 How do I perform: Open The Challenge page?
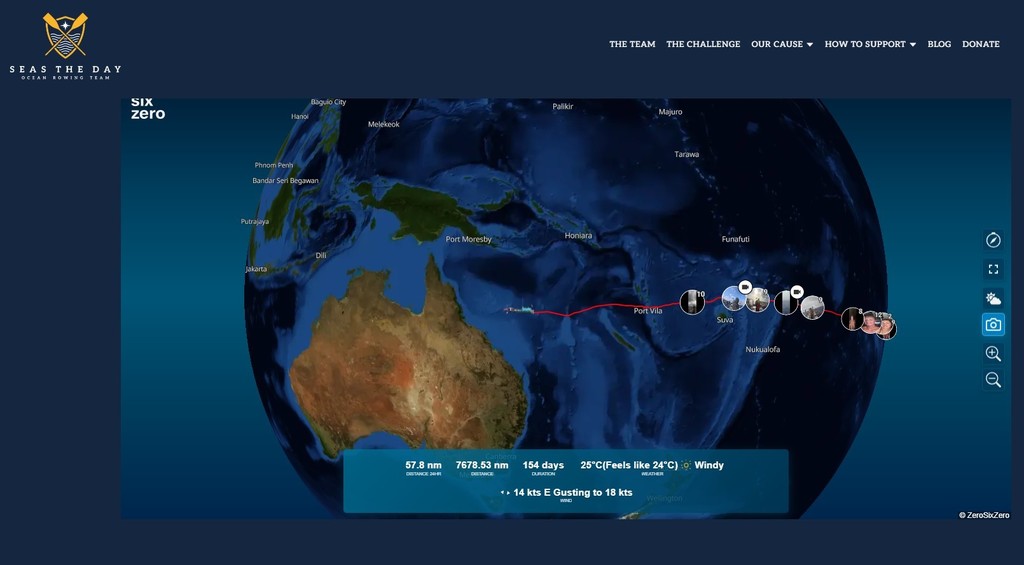(703, 44)
